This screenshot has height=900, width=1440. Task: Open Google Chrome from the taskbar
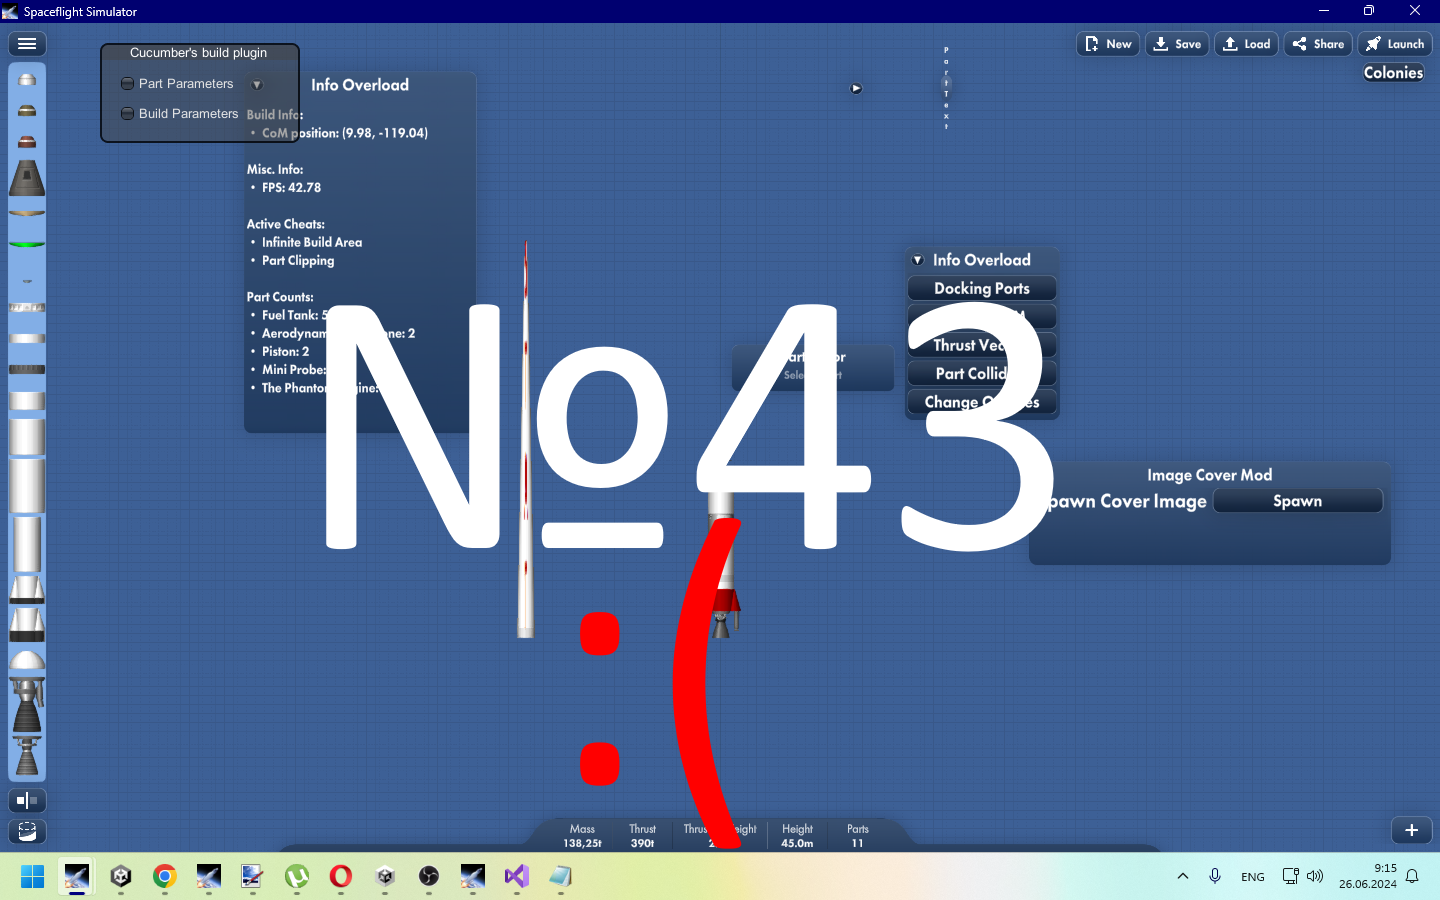[x=165, y=876]
